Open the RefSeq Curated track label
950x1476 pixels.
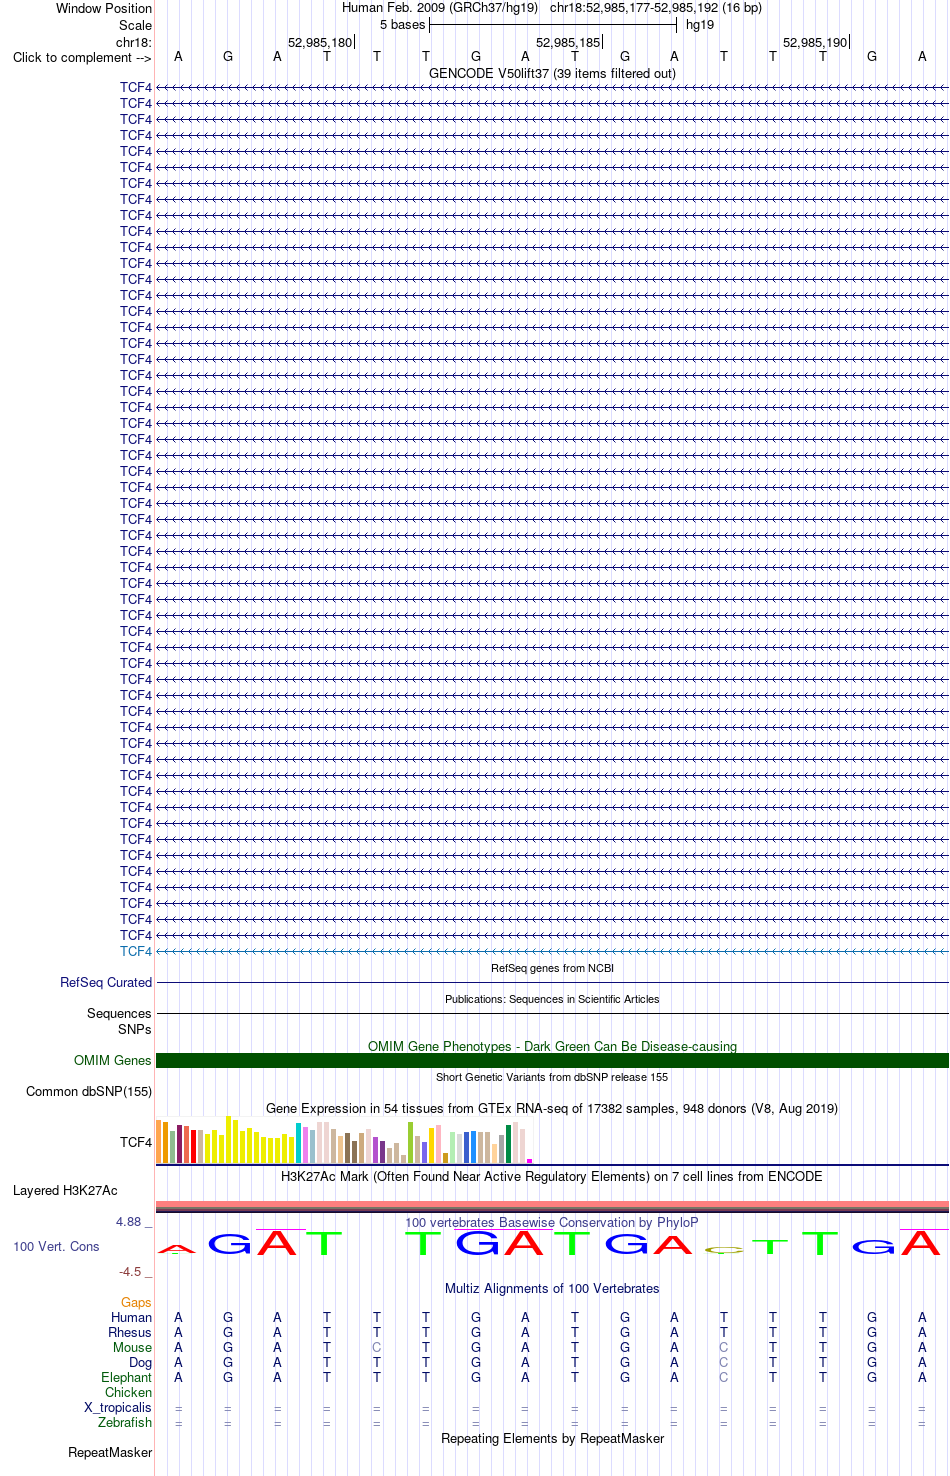coord(106,982)
